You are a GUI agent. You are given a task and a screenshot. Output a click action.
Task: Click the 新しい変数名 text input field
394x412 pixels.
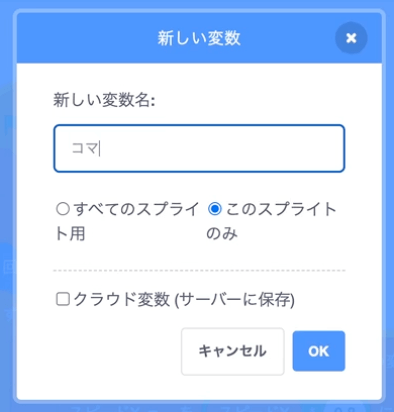[199, 148]
